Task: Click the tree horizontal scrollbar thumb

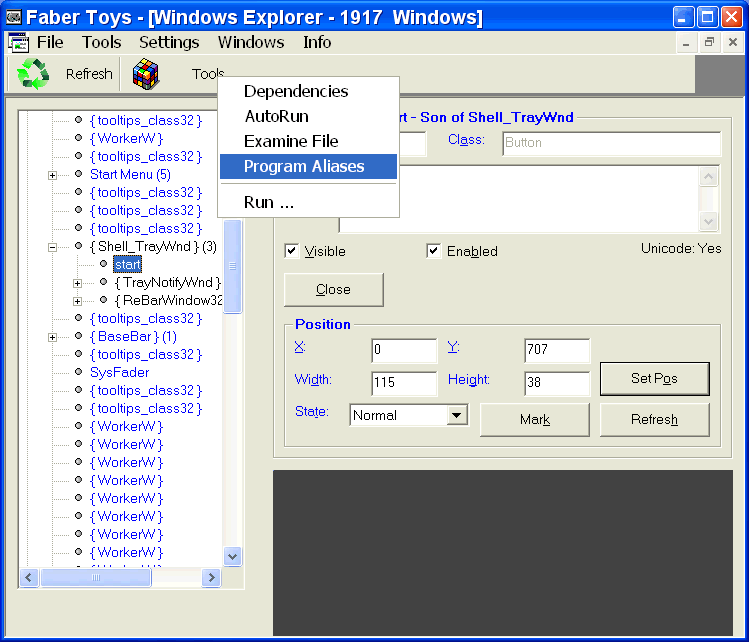Action: (96, 578)
